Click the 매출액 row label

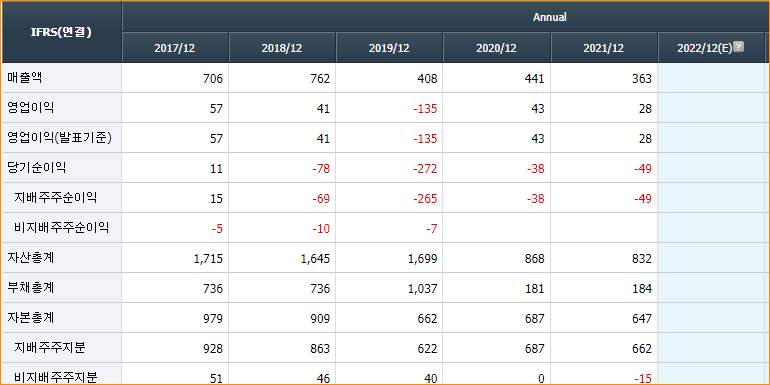point(24,78)
